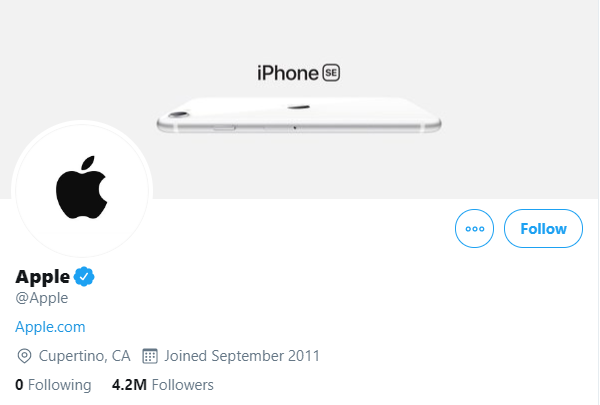Click the iPhone wordmark in the header
This screenshot has height=405, width=600.
287,73
